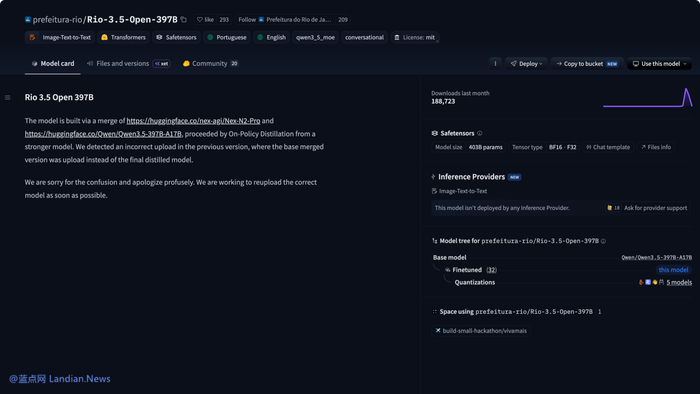Click the Rio-3.5-Open-397B model title
Screen dimensions: 700x394
coord(132,20)
